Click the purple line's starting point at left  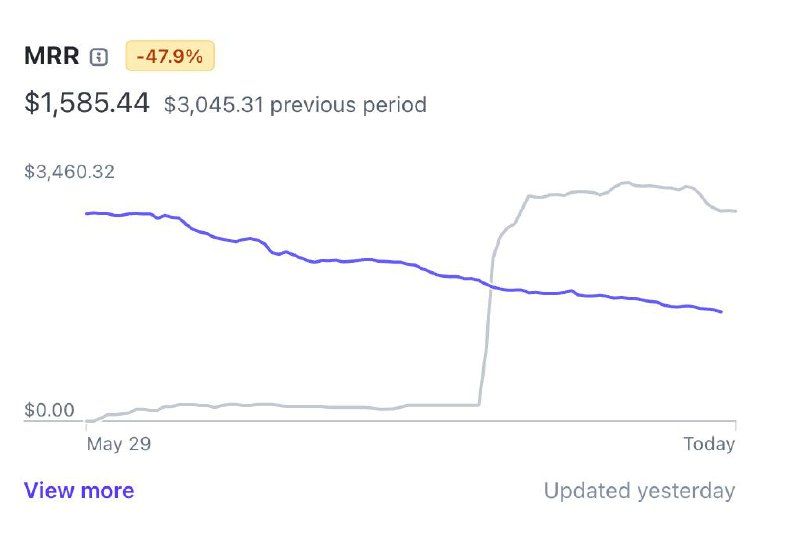(87, 213)
